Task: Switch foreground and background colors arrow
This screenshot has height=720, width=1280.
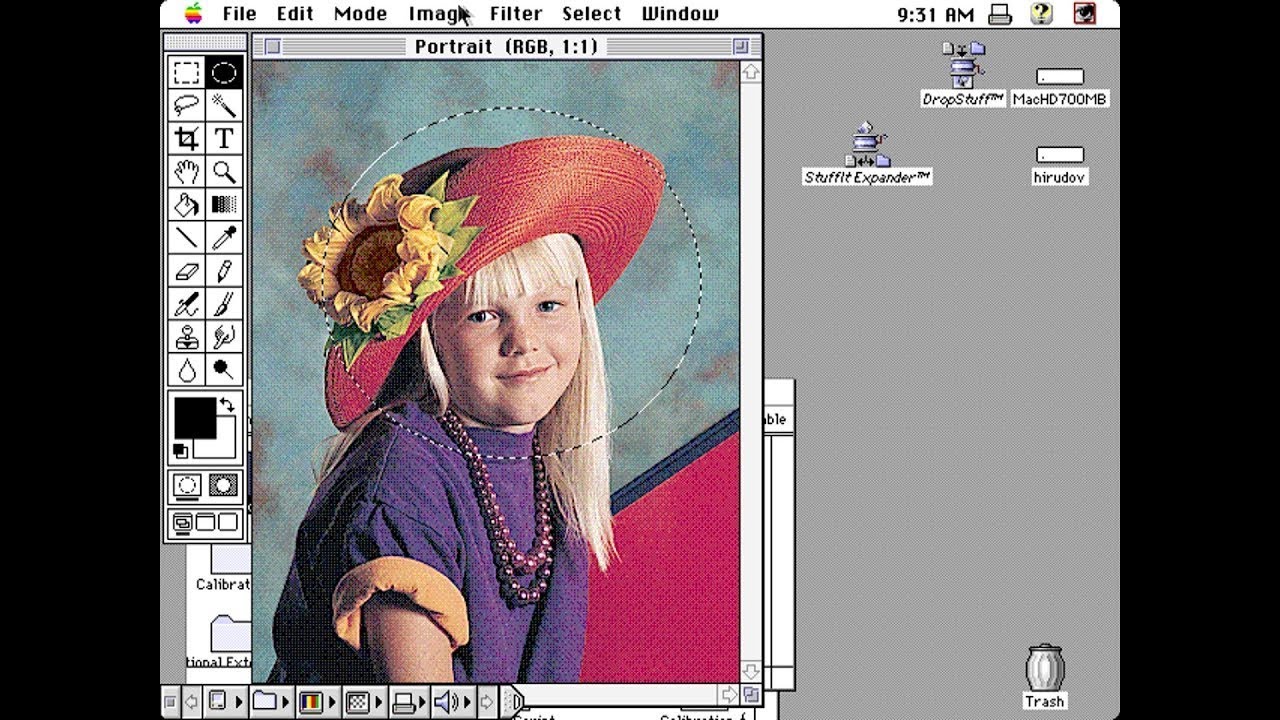Action: [228, 404]
